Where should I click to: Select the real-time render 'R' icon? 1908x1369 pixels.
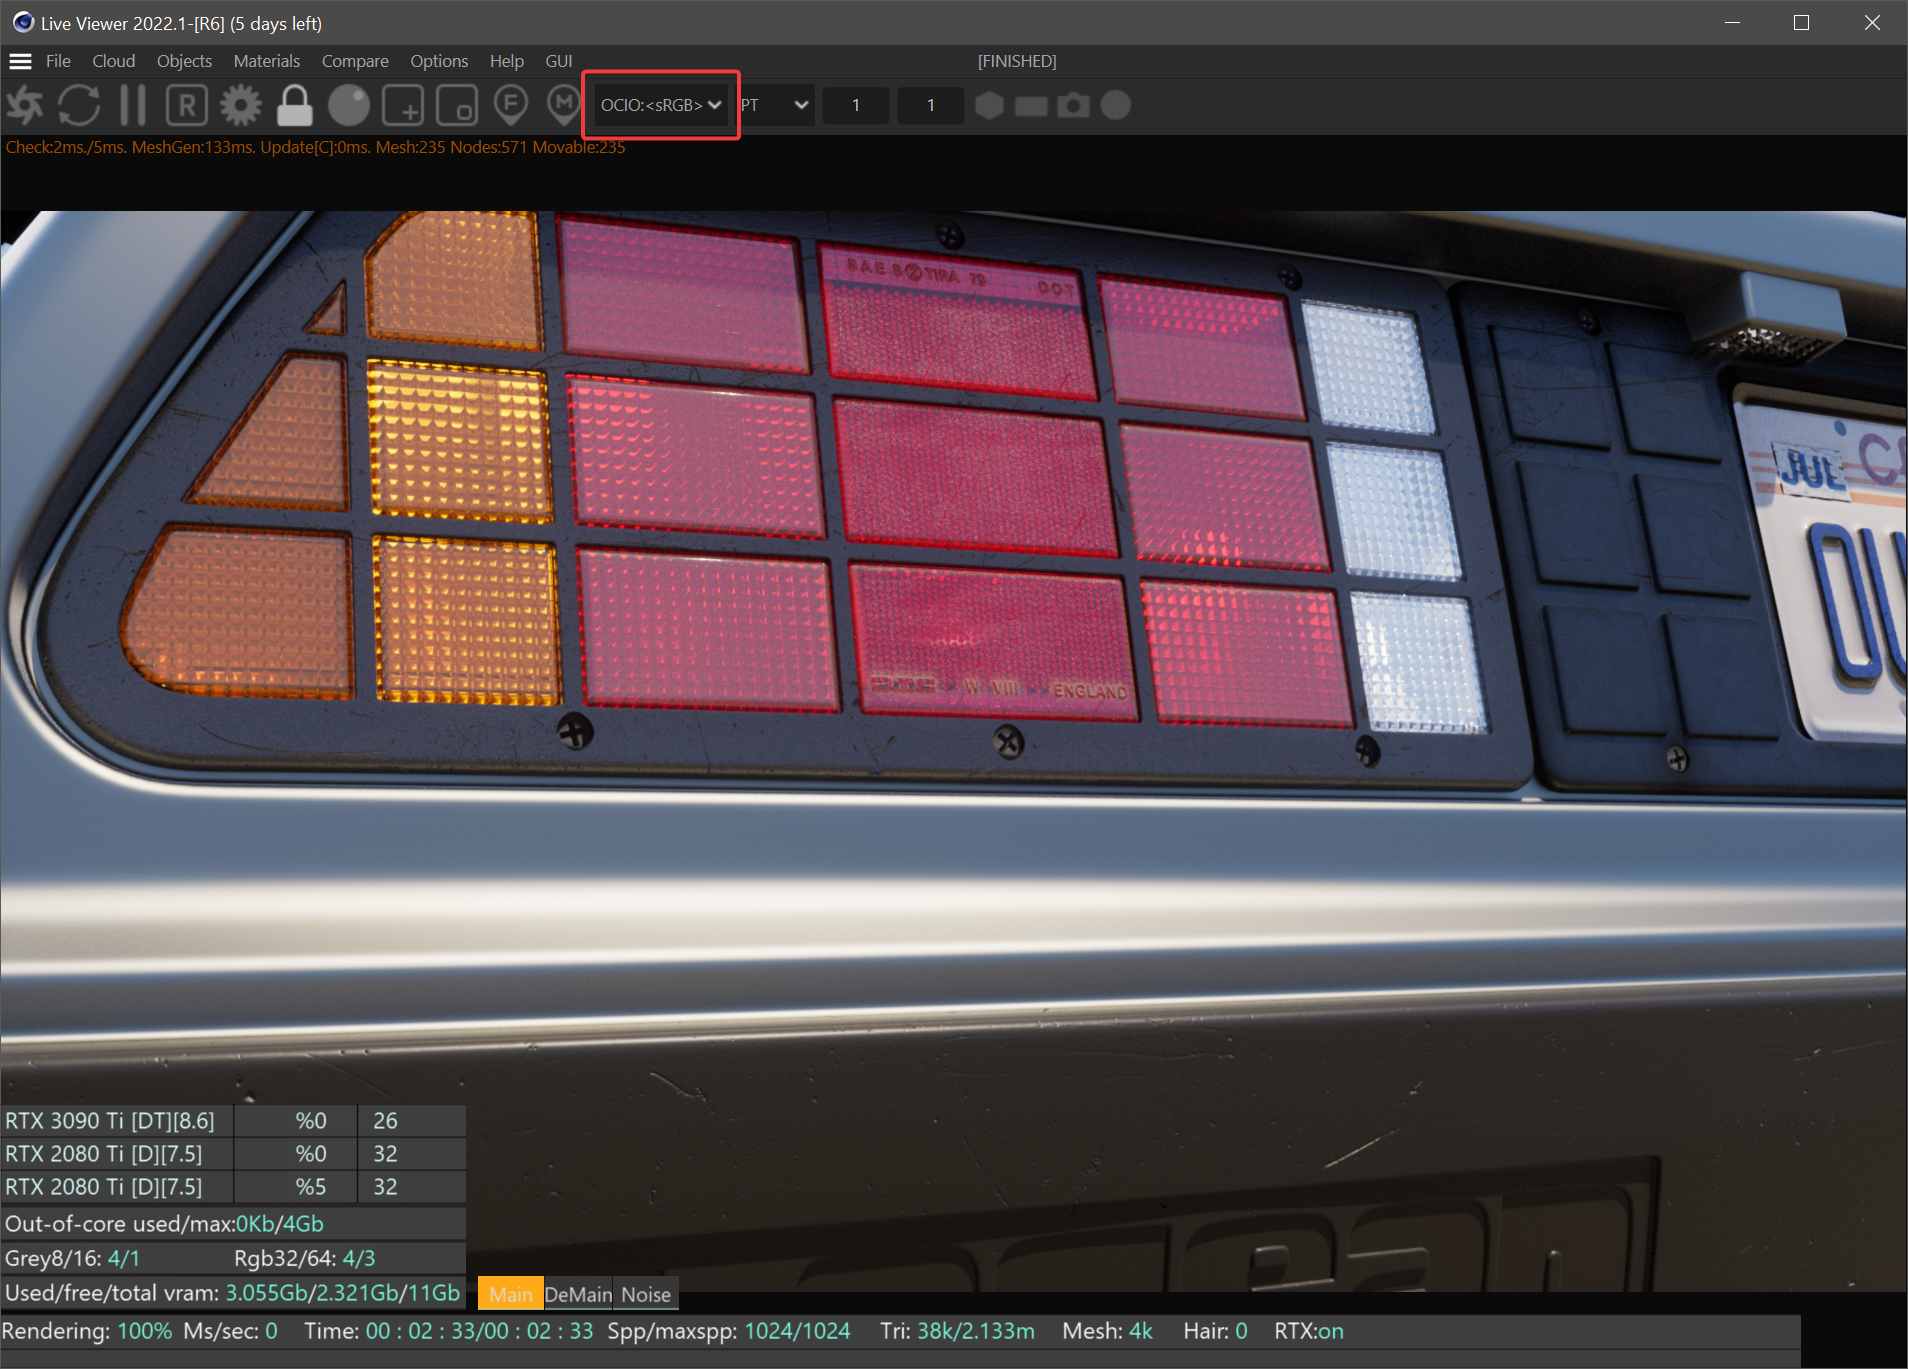pos(186,105)
